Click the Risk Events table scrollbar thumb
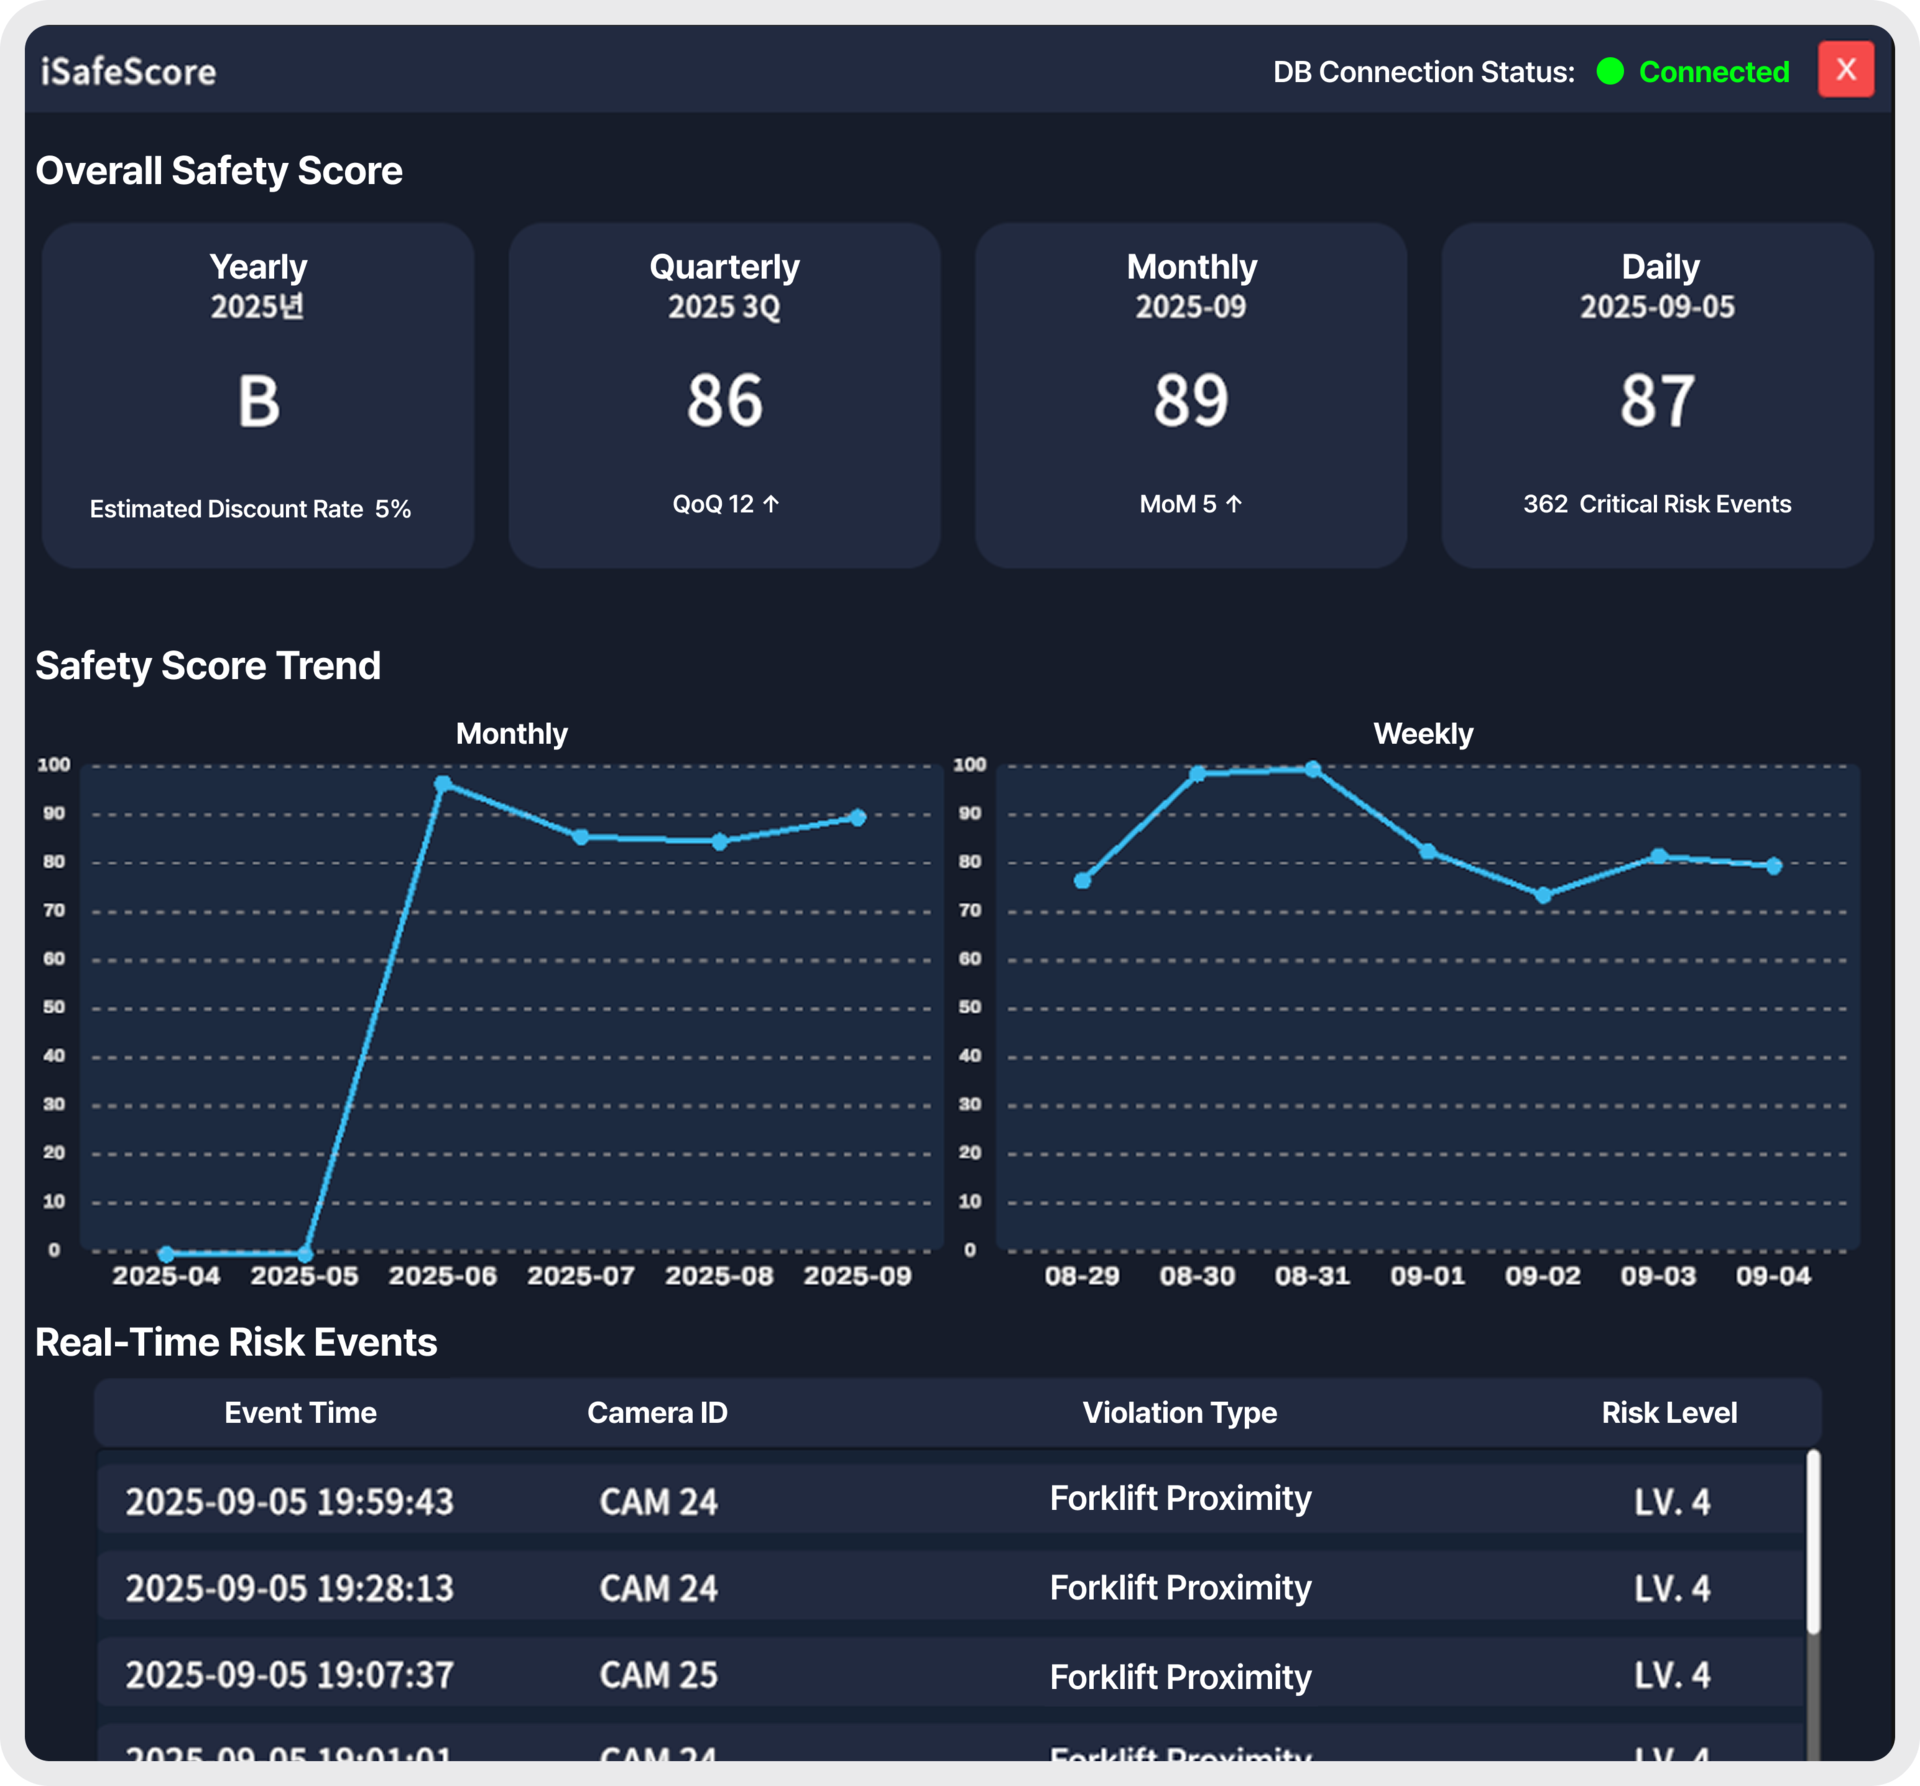The image size is (1920, 1786). 1813,1542
